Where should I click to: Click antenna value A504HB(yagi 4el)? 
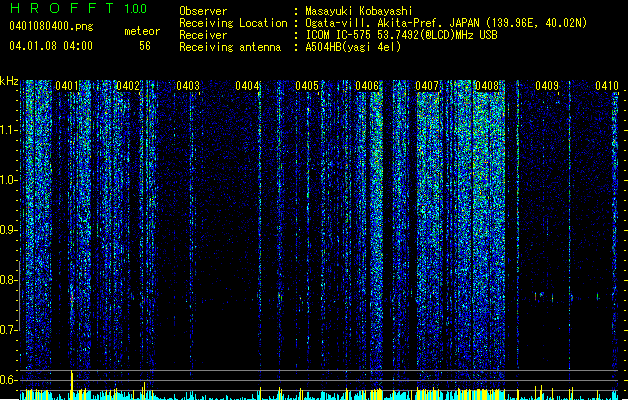(353, 47)
